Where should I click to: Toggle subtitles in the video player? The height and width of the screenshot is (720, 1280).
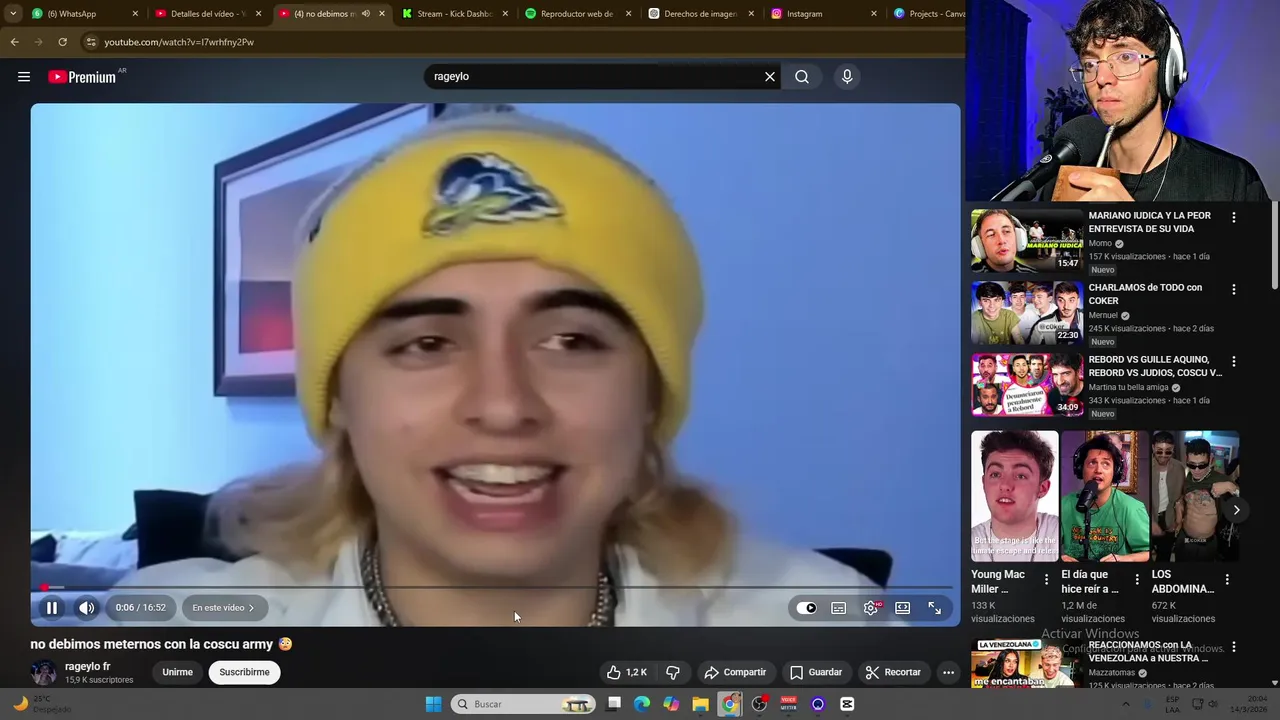point(839,608)
